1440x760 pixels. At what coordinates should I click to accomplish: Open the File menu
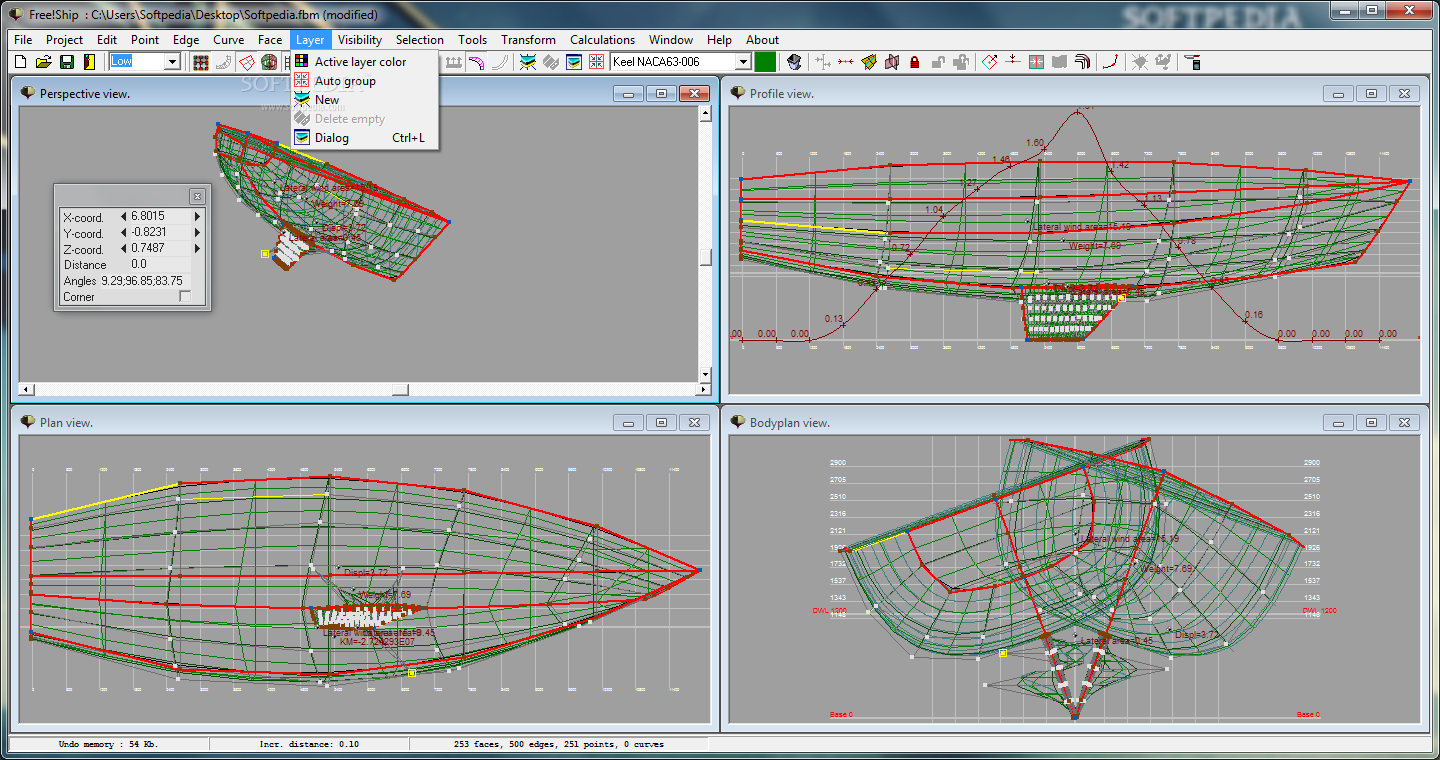tap(23, 40)
